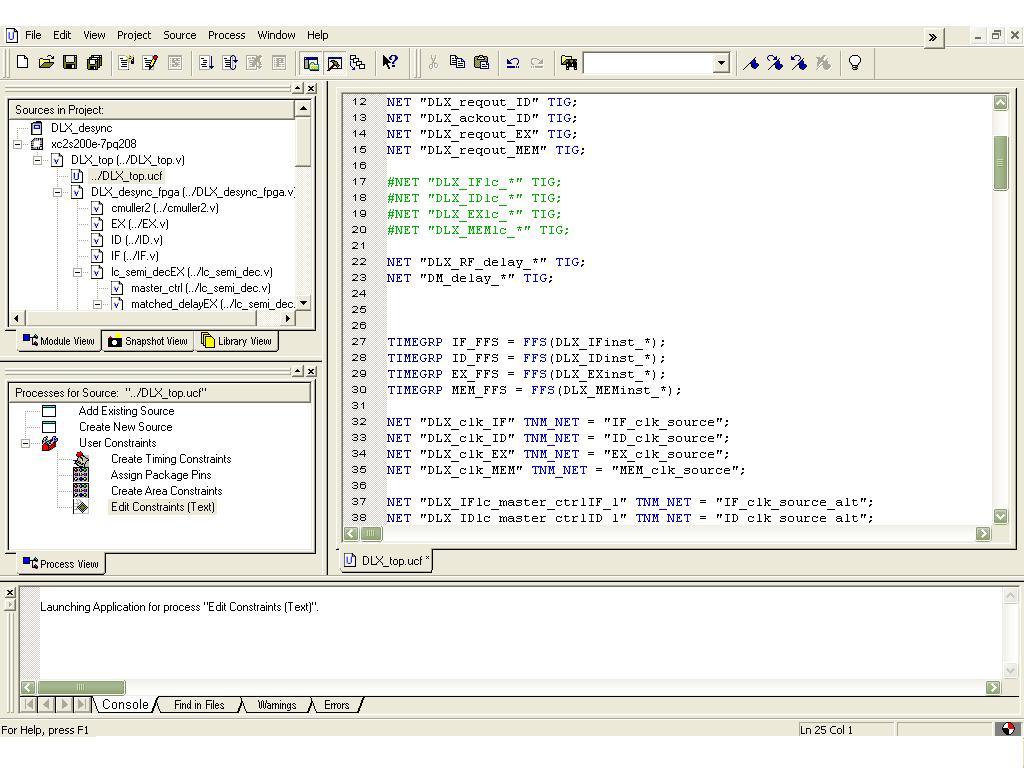
Task: Switch to Snapshot View tab
Action: [148, 341]
